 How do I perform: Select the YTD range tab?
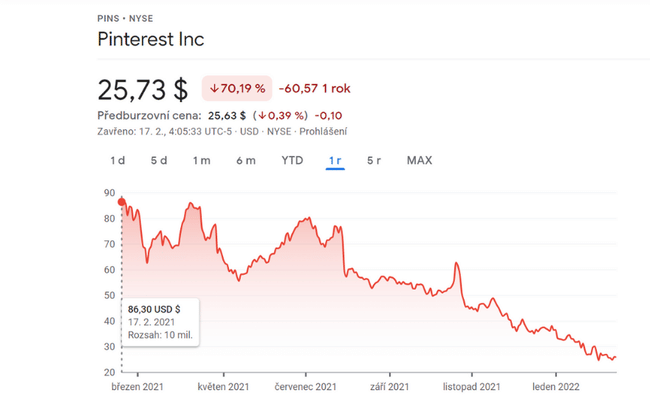coord(292,160)
